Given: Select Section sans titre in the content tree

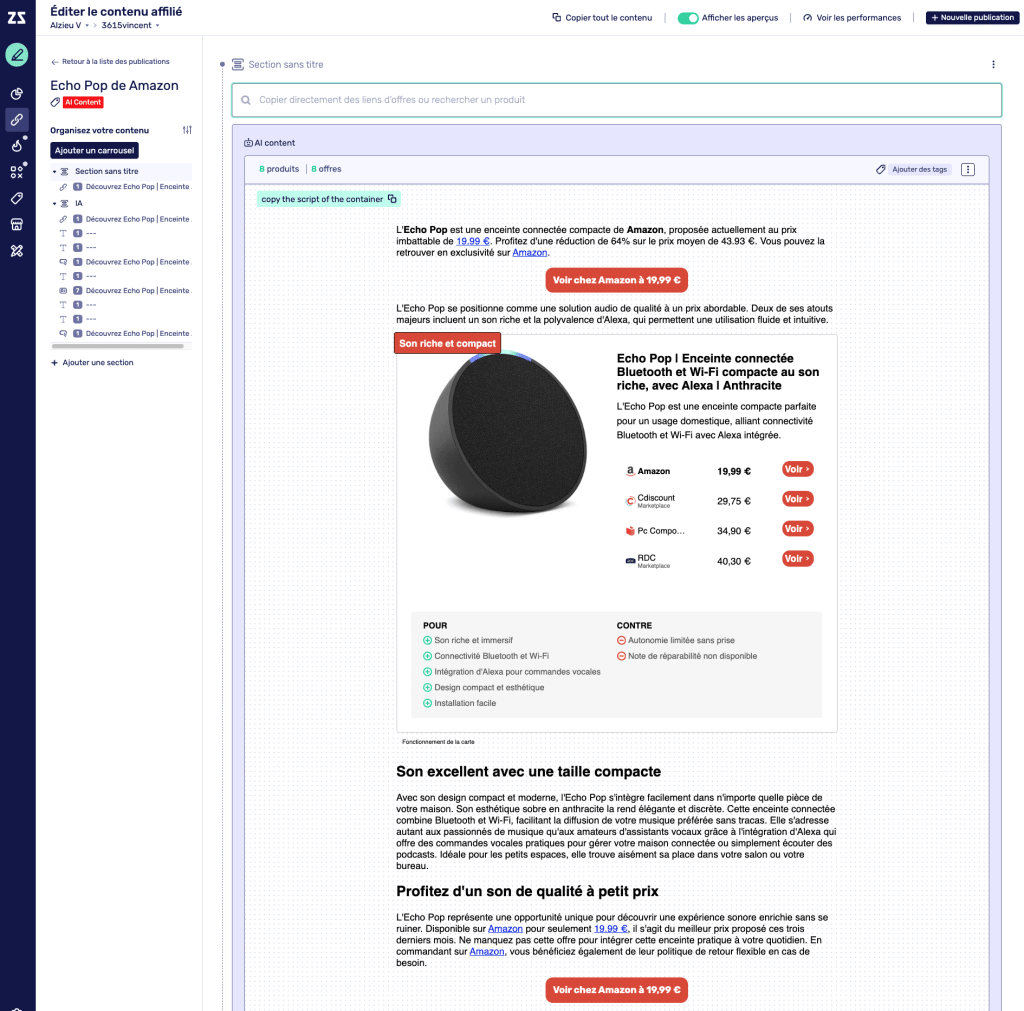Looking at the screenshot, I should 106,172.
